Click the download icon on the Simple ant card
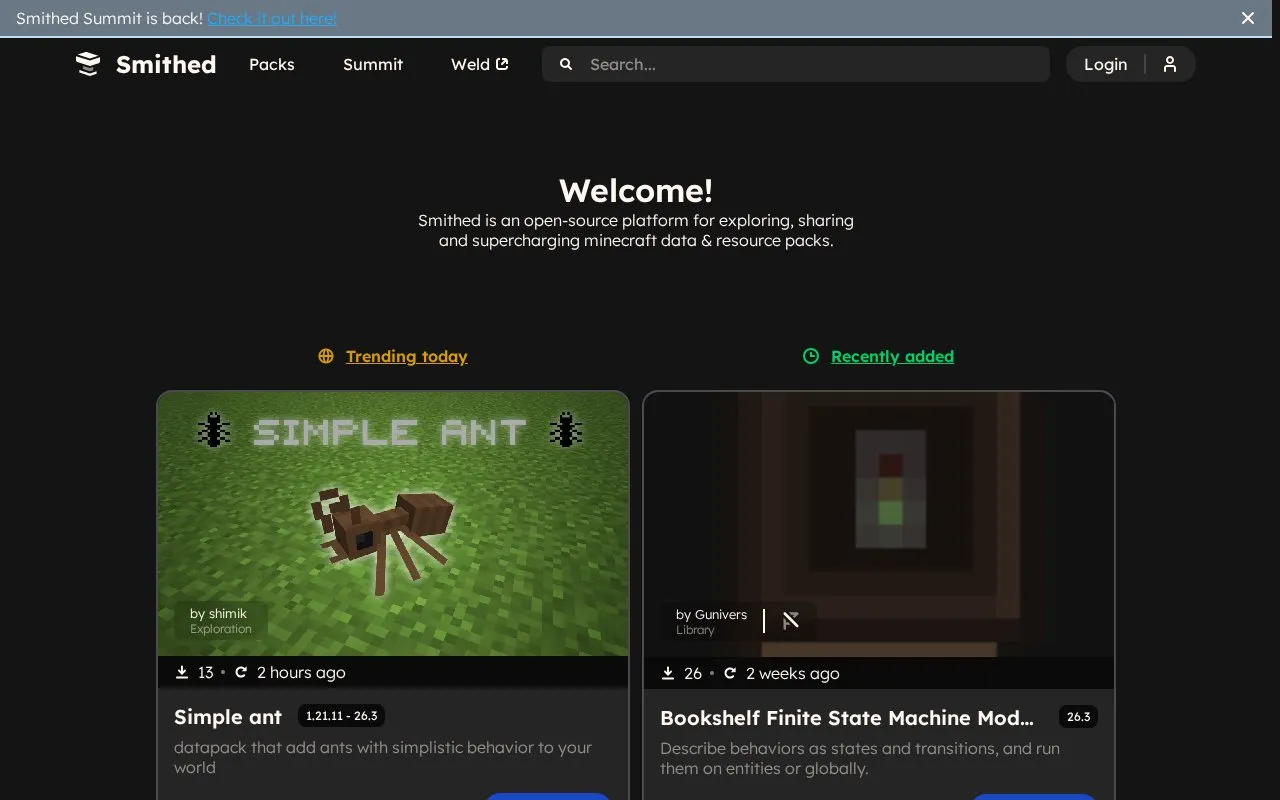1280x800 pixels. (x=182, y=673)
